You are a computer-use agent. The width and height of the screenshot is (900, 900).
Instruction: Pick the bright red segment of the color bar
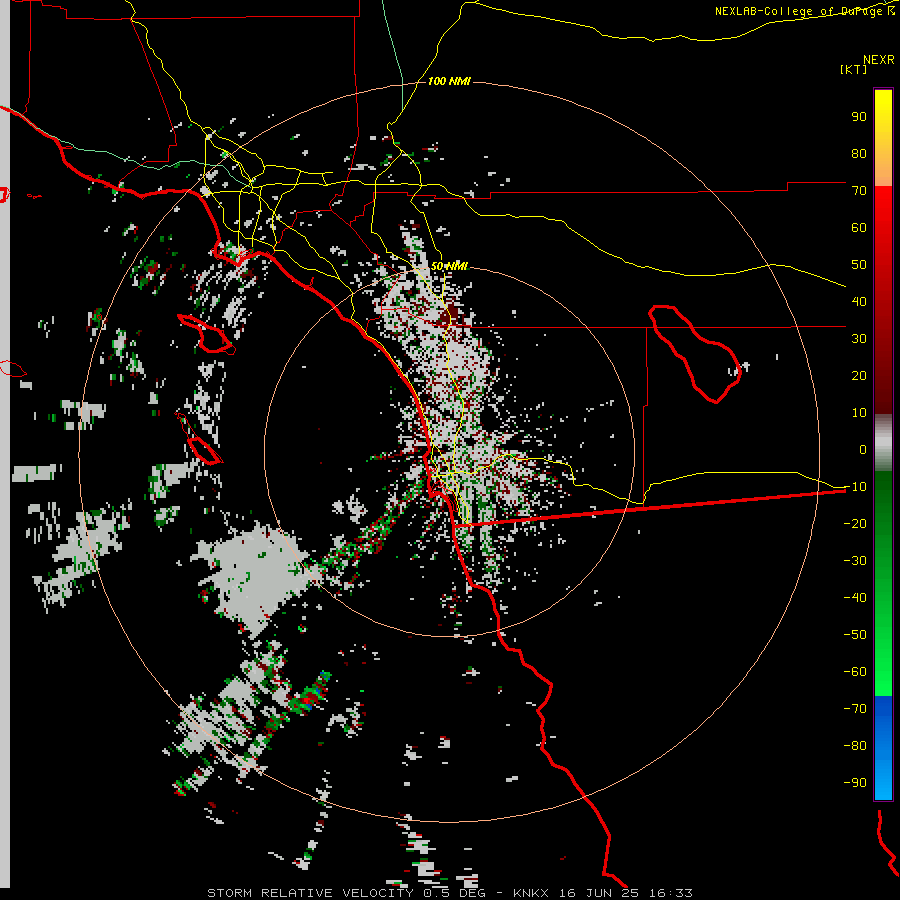883,300
